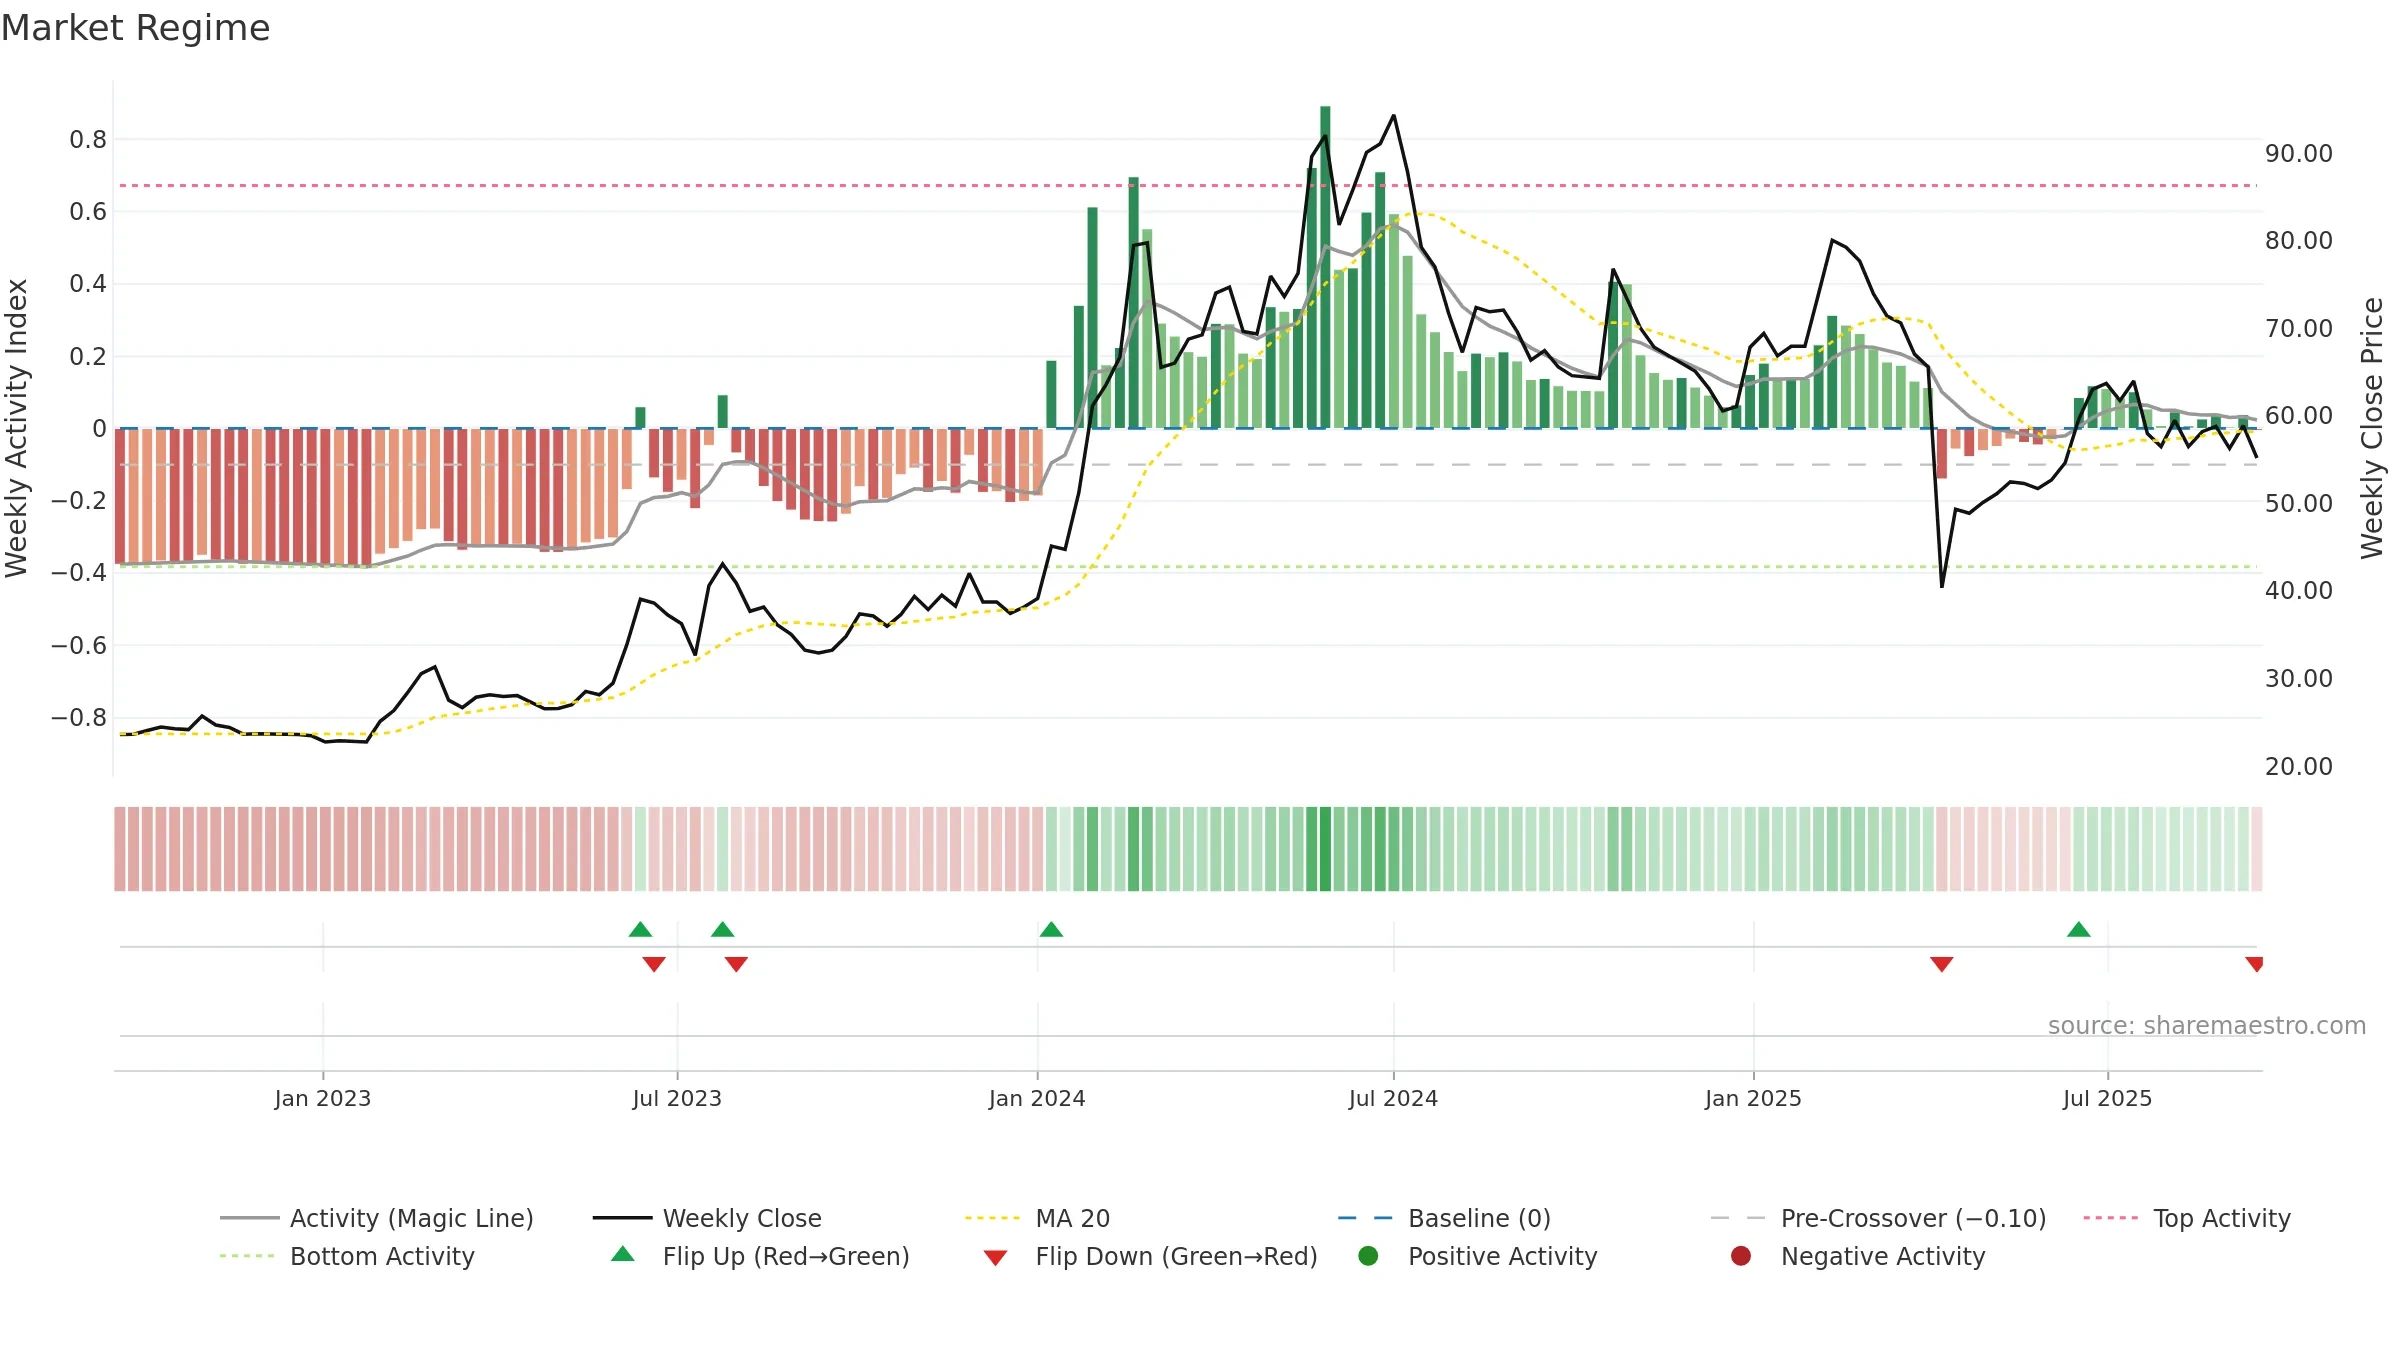Image resolution: width=2400 pixels, height=1350 pixels.
Task: Click the first flip-down marker before Jul 2023
Action: (654, 964)
